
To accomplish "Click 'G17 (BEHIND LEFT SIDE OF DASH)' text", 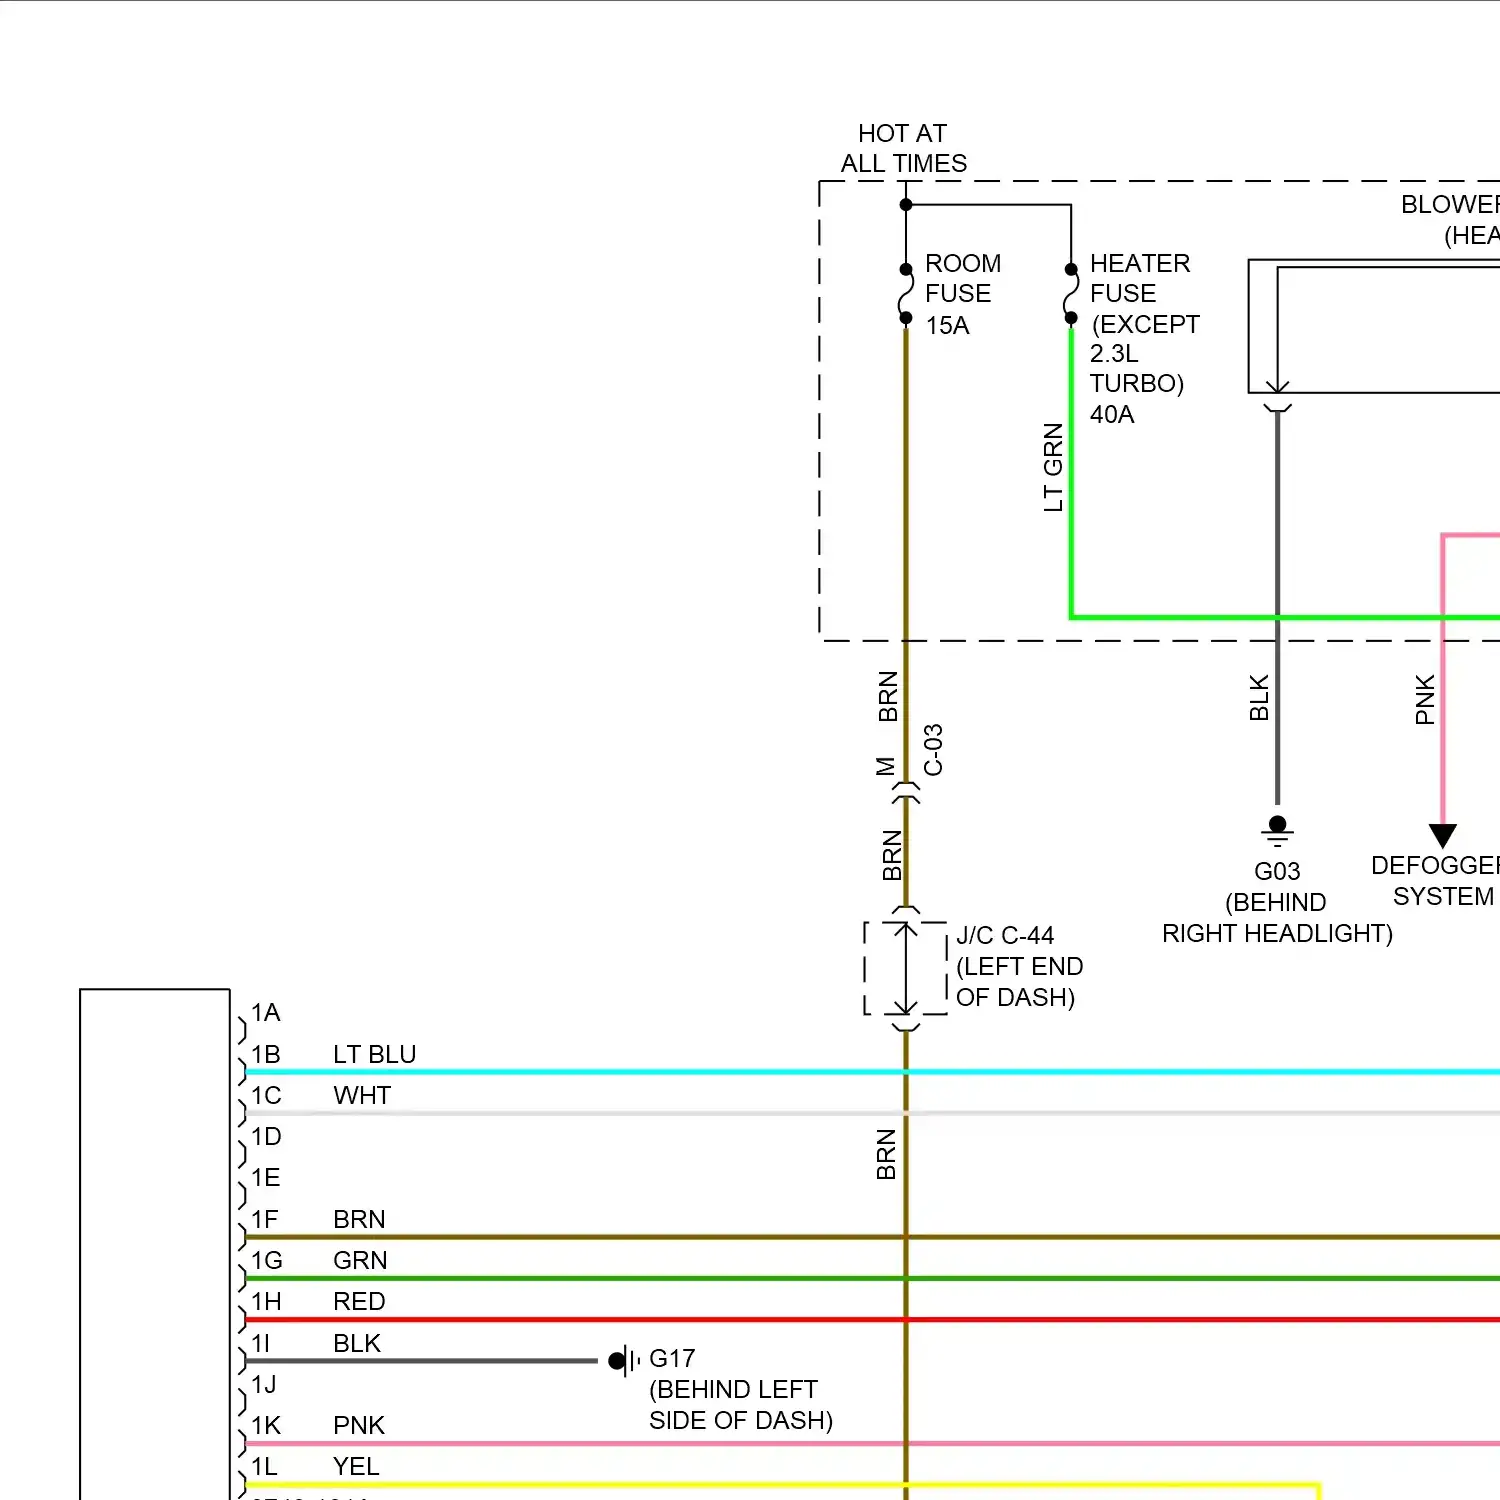I will tap(741, 1389).
